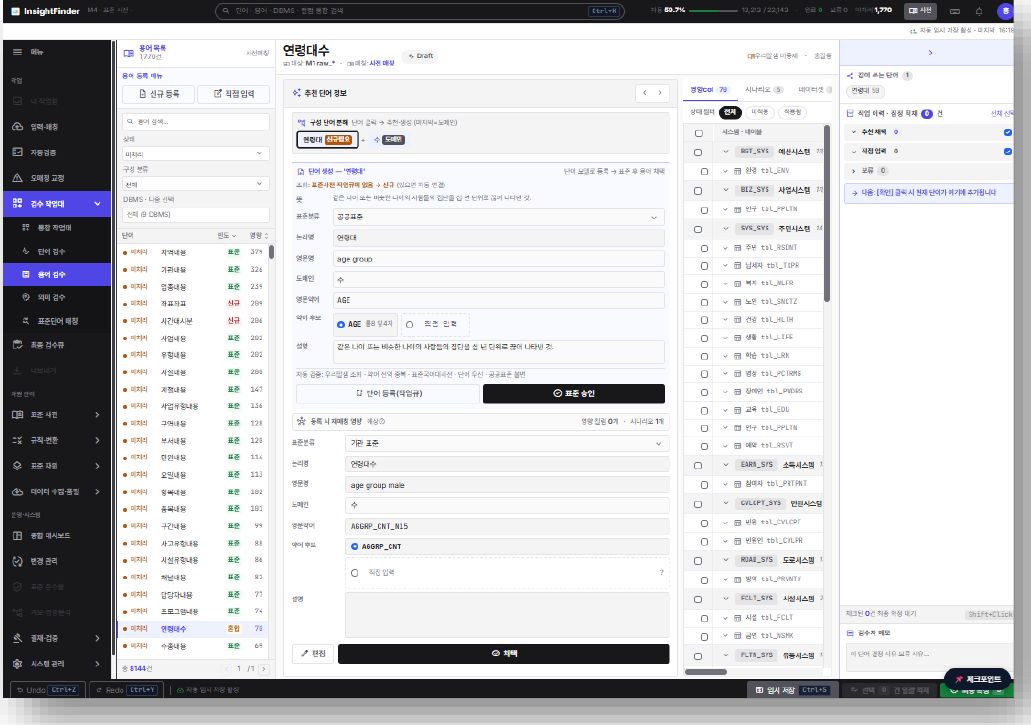Click the 시스템 관리 gear icon
The image size is (1031, 725).
18,663
